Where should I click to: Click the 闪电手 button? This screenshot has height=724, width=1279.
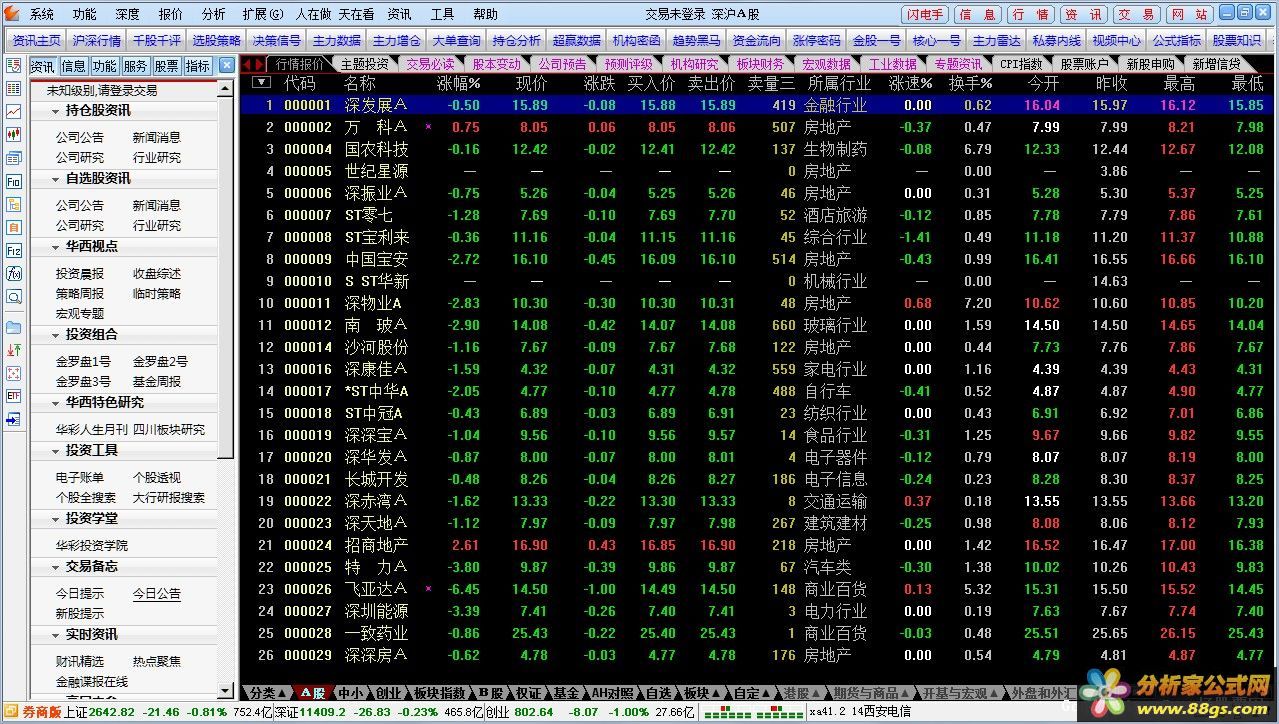(925, 15)
